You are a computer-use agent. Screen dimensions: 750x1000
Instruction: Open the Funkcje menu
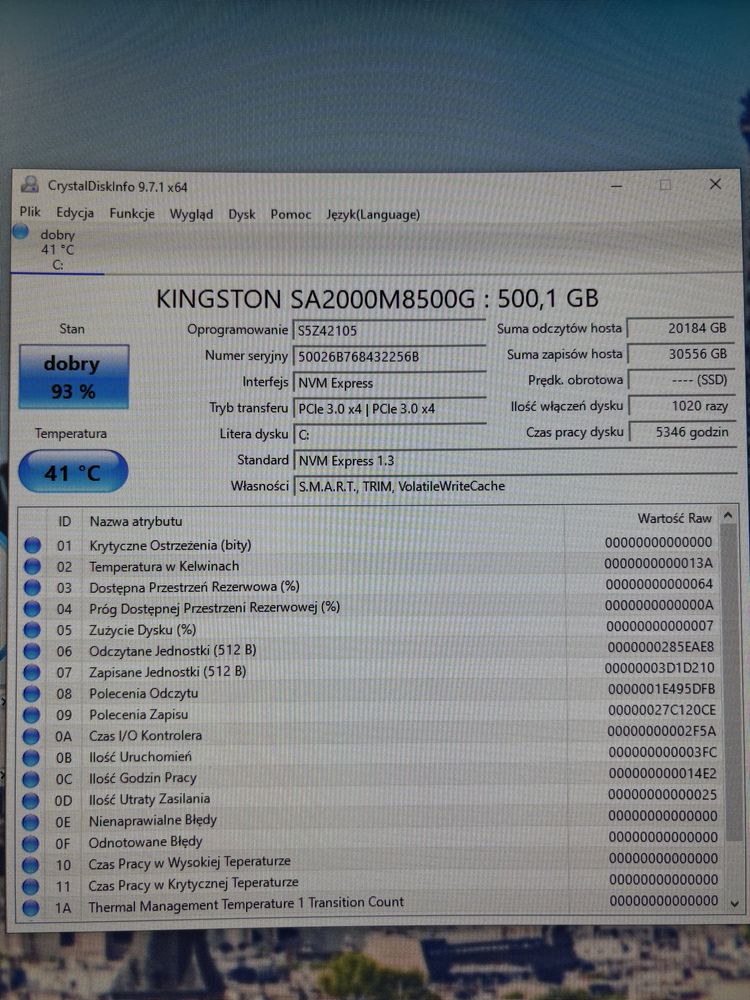pyautogui.click(x=132, y=214)
